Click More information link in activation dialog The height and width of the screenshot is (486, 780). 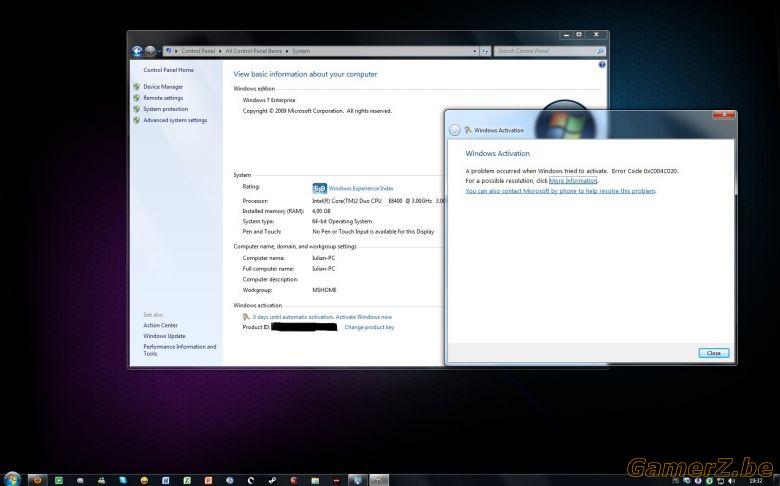573,181
